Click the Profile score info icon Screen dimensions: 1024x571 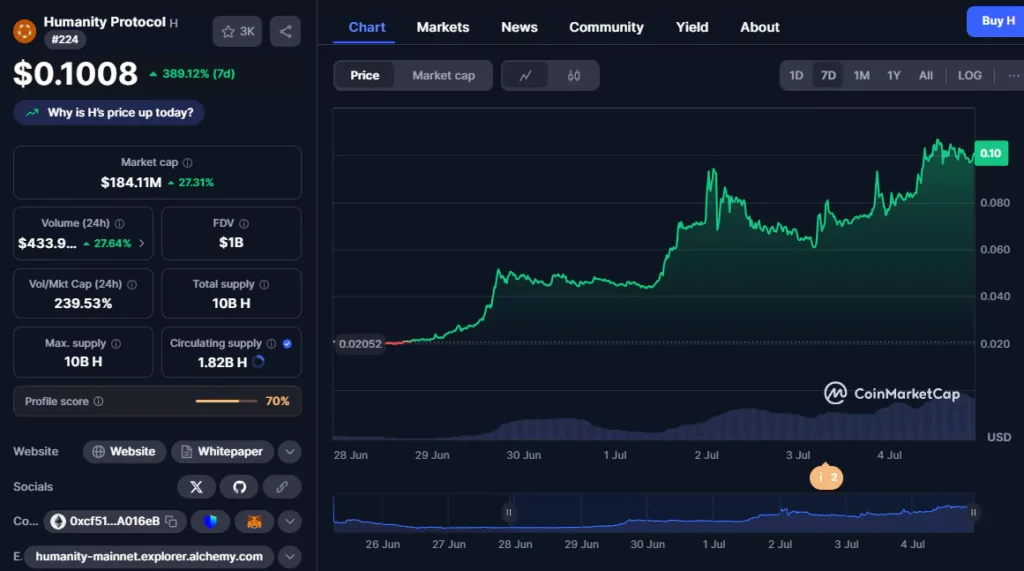pos(98,401)
